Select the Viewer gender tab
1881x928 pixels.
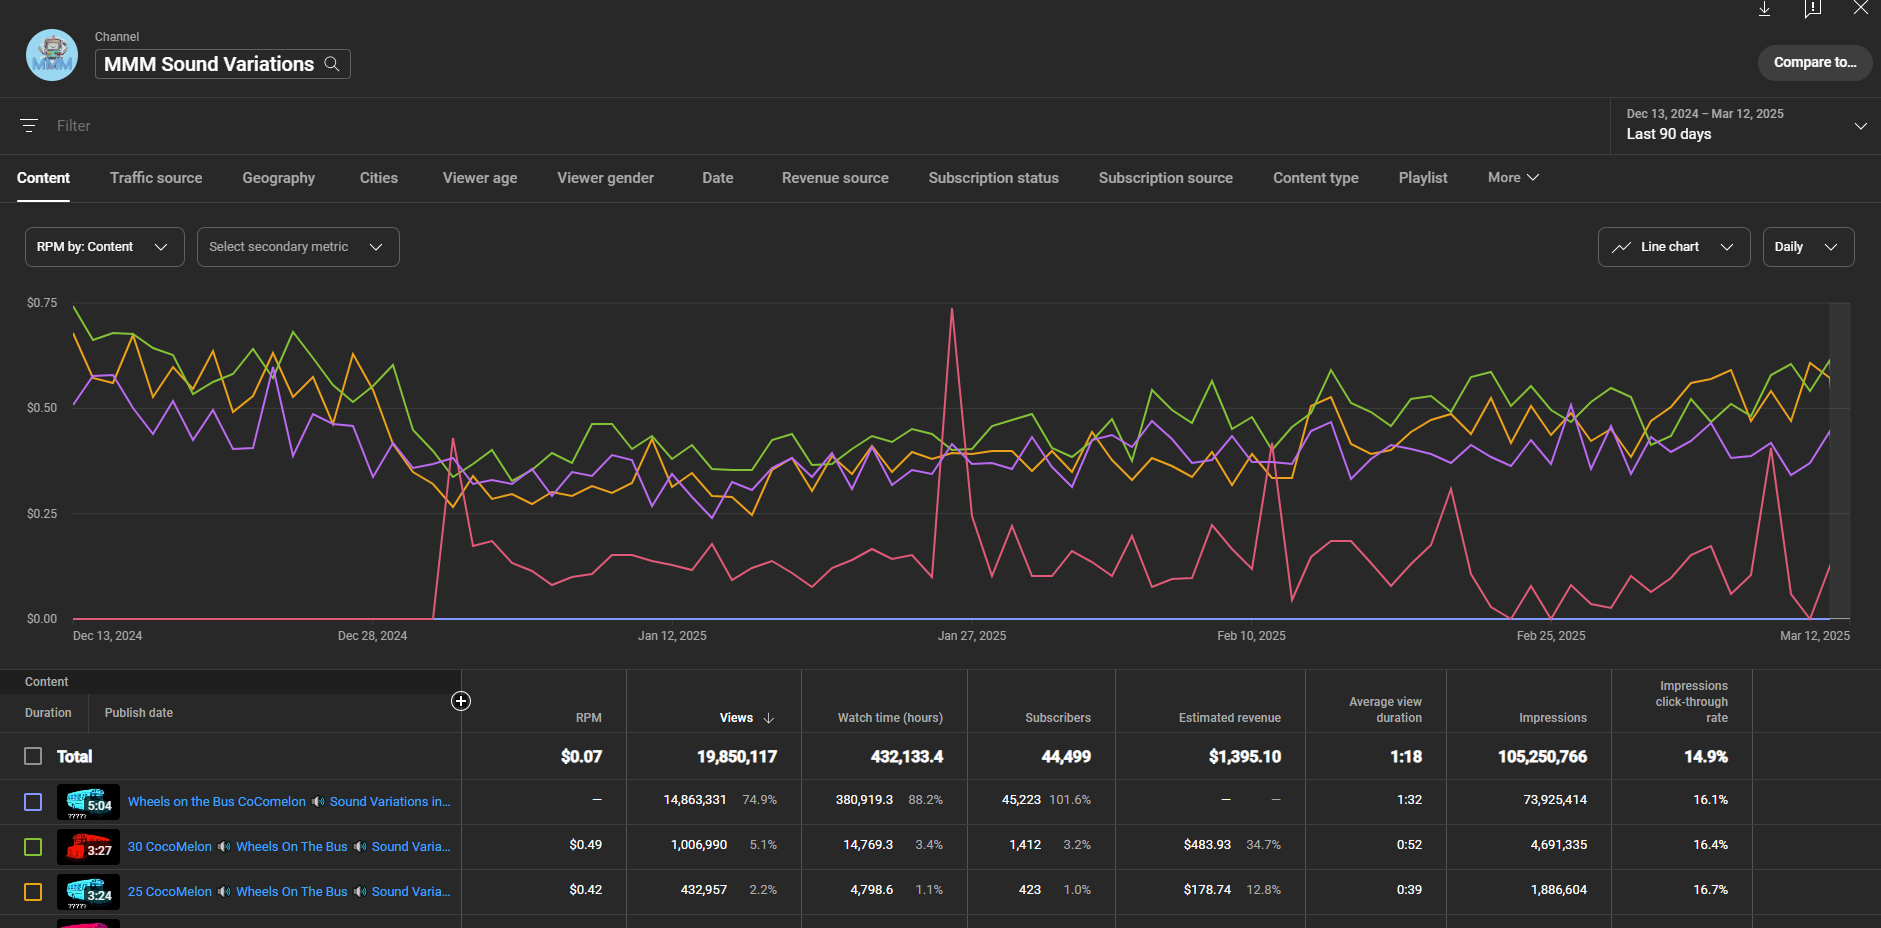pos(605,178)
